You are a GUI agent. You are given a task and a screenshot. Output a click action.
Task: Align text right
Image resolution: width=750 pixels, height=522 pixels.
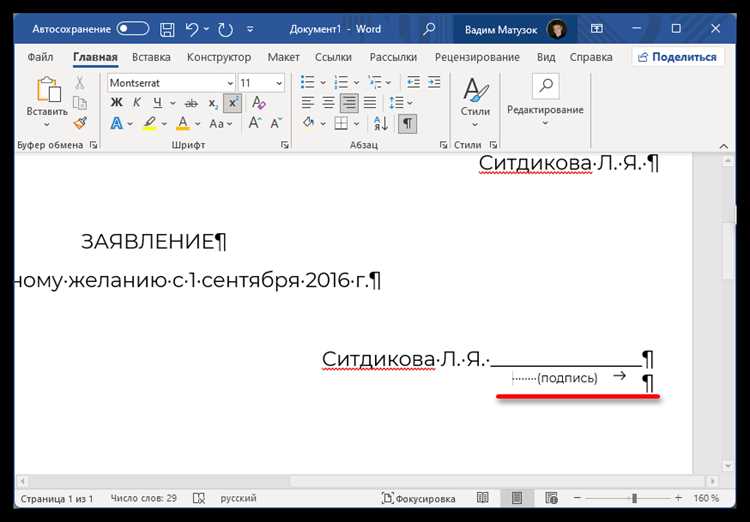tap(349, 102)
